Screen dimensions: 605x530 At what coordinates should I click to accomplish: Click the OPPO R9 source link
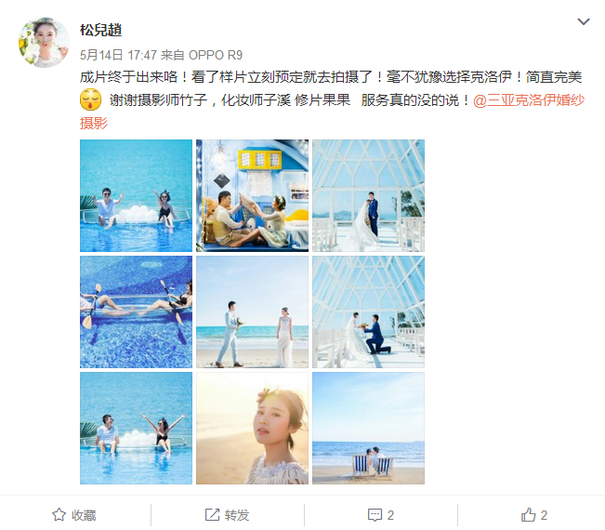click(215, 55)
